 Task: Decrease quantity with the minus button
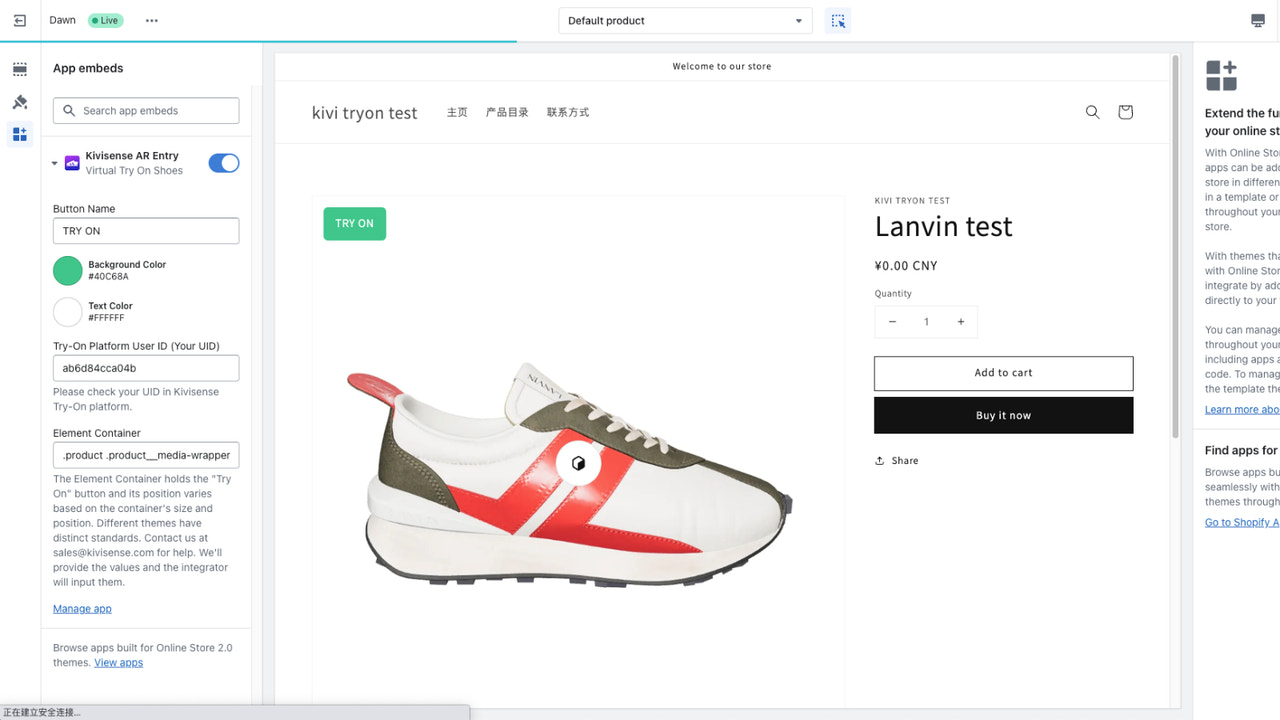pyautogui.click(x=892, y=322)
